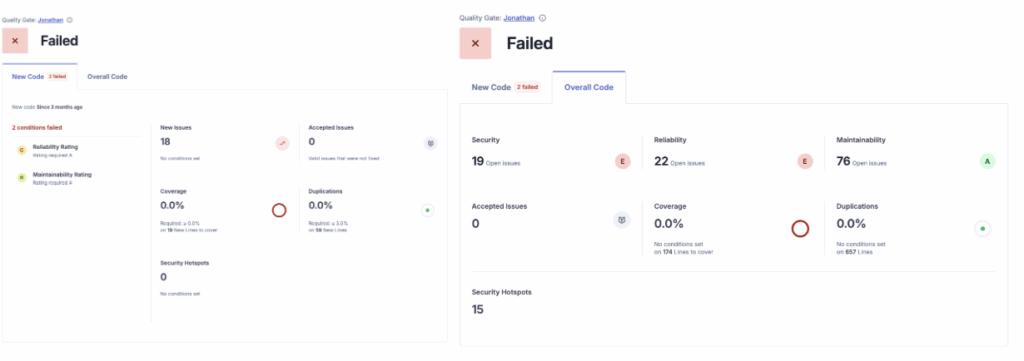The width and height of the screenshot is (1024, 361).
Task: Click the green duplications indicator in New Code panel
Action: [427, 210]
